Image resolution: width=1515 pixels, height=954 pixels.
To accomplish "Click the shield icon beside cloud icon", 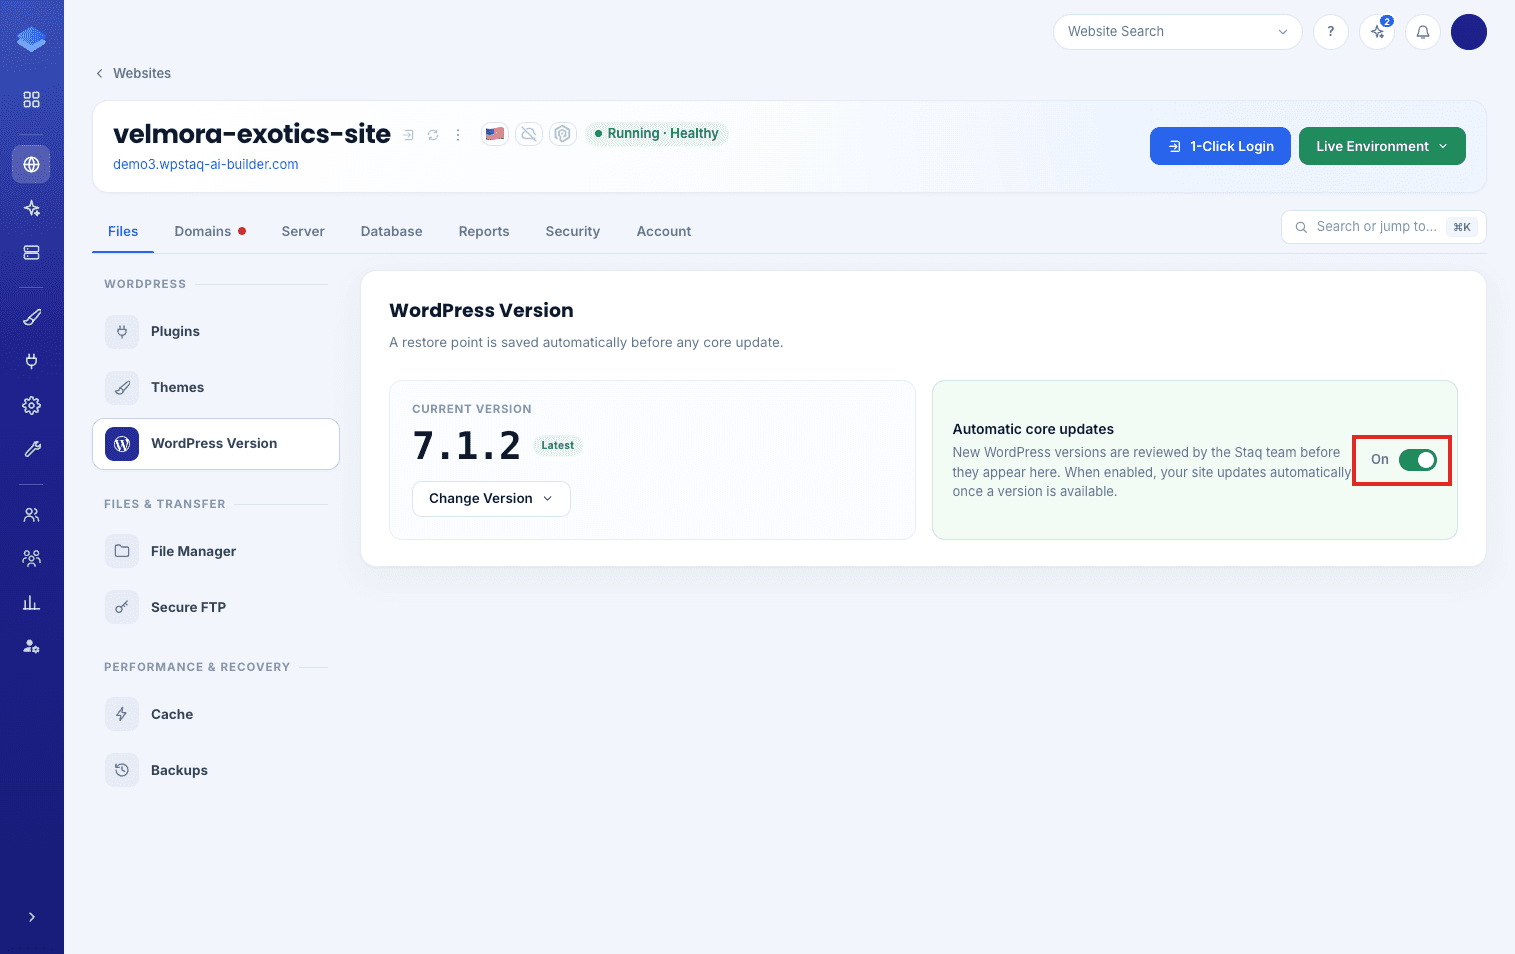I will point(563,133).
